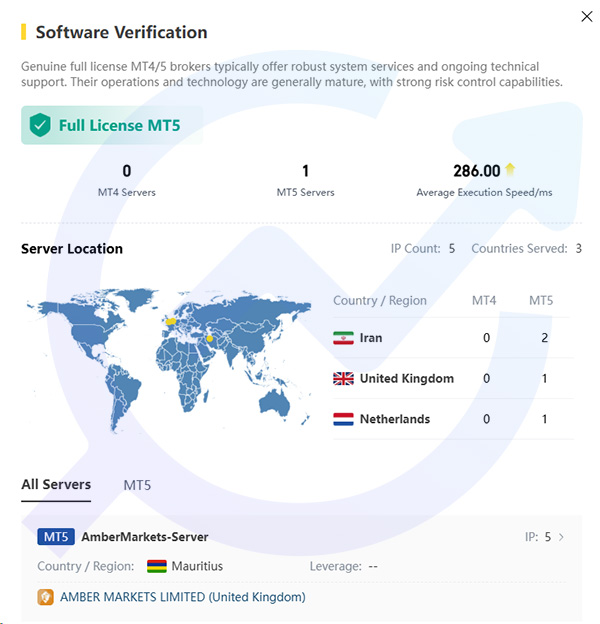Click the United Kingdom flag icon
This screenshot has width=600, height=624.
click(343, 378)
